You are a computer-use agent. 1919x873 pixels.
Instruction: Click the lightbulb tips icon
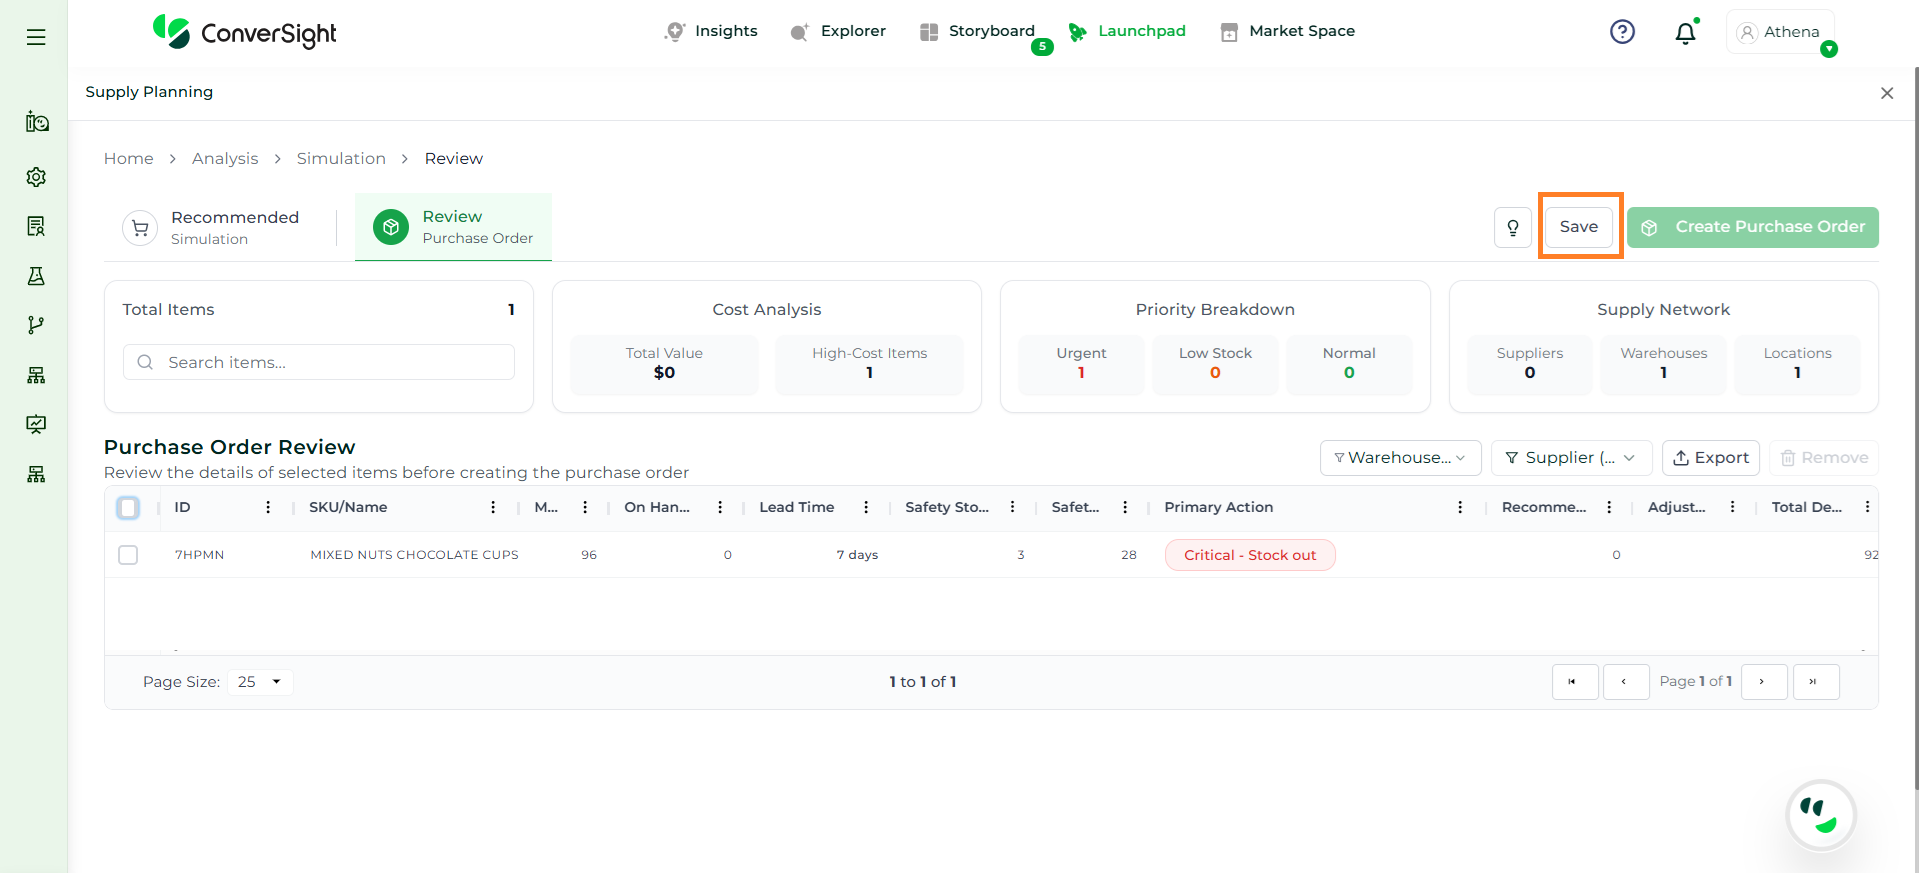point(1513,227)
